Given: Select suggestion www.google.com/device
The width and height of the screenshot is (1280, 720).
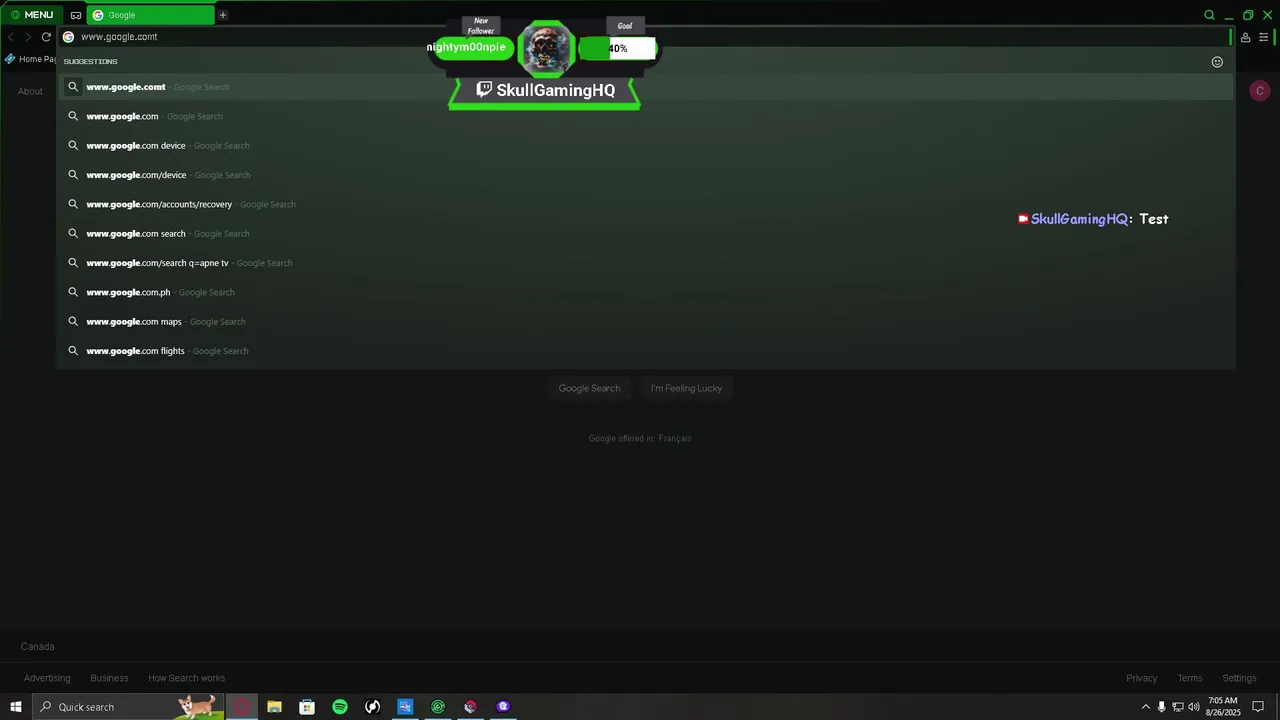Looking at the screenshot, I should [x=646, y=175].
